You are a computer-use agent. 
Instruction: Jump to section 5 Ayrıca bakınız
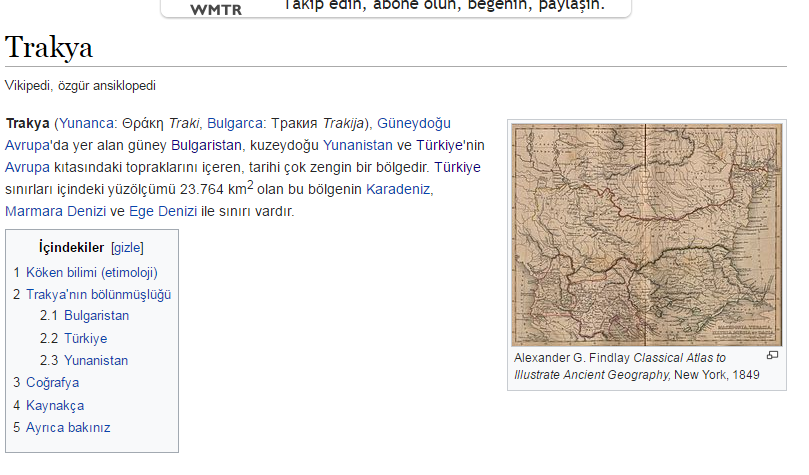(x=62, y=428)
